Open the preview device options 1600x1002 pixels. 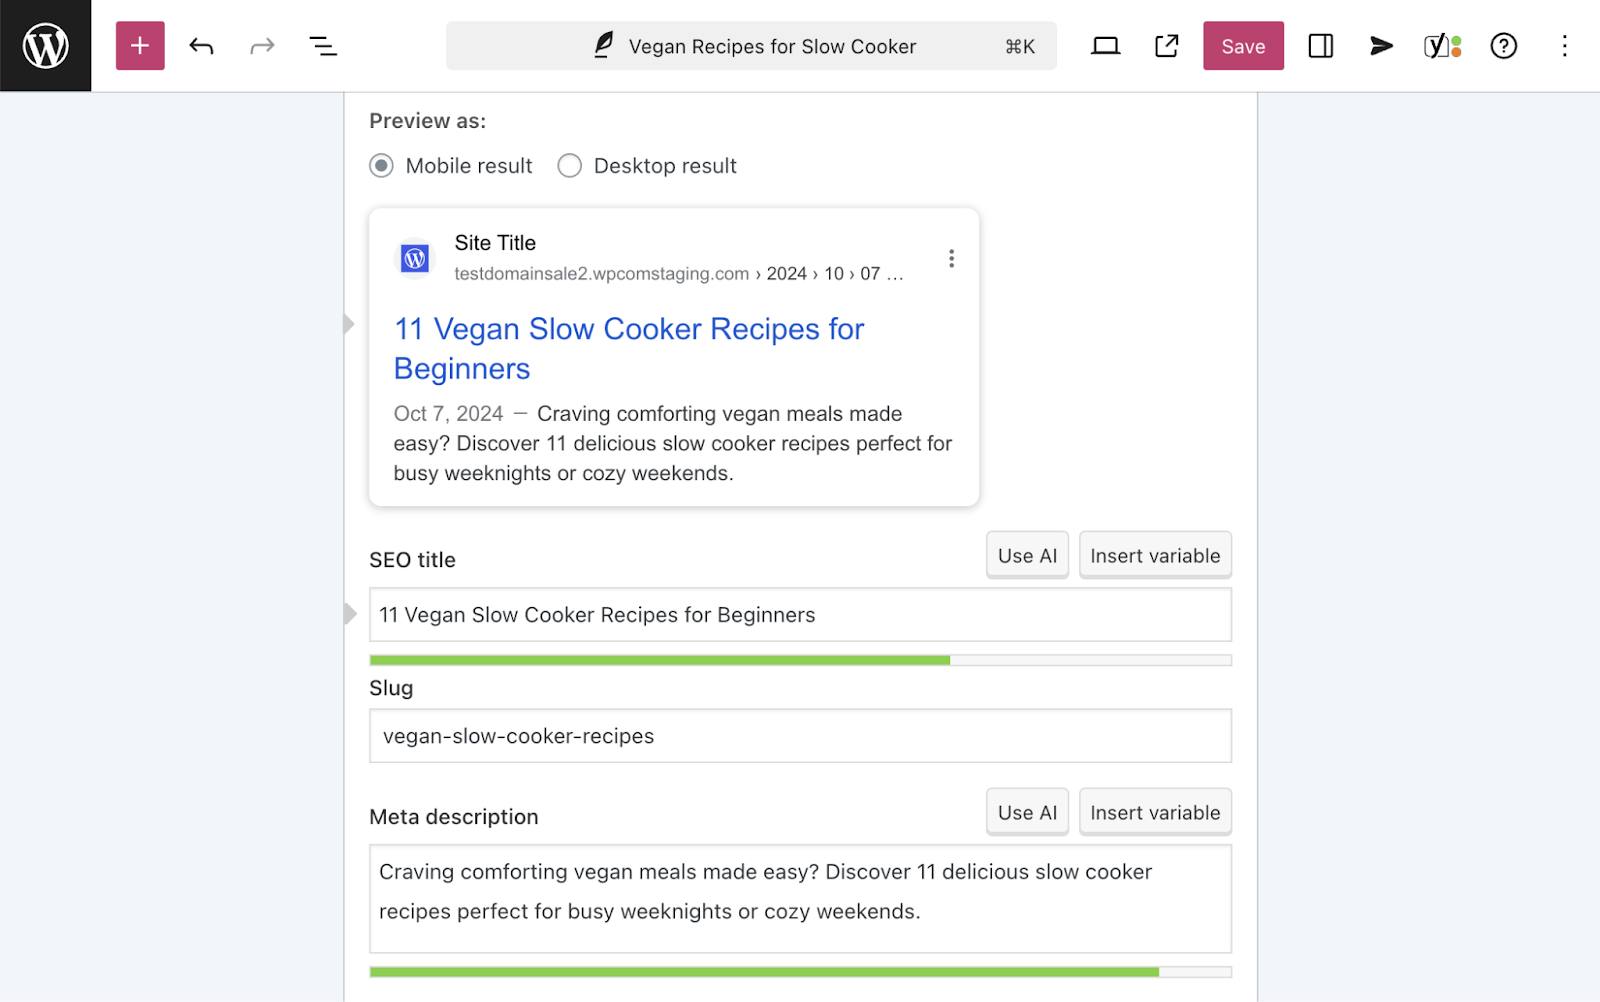pos(1104,45)
